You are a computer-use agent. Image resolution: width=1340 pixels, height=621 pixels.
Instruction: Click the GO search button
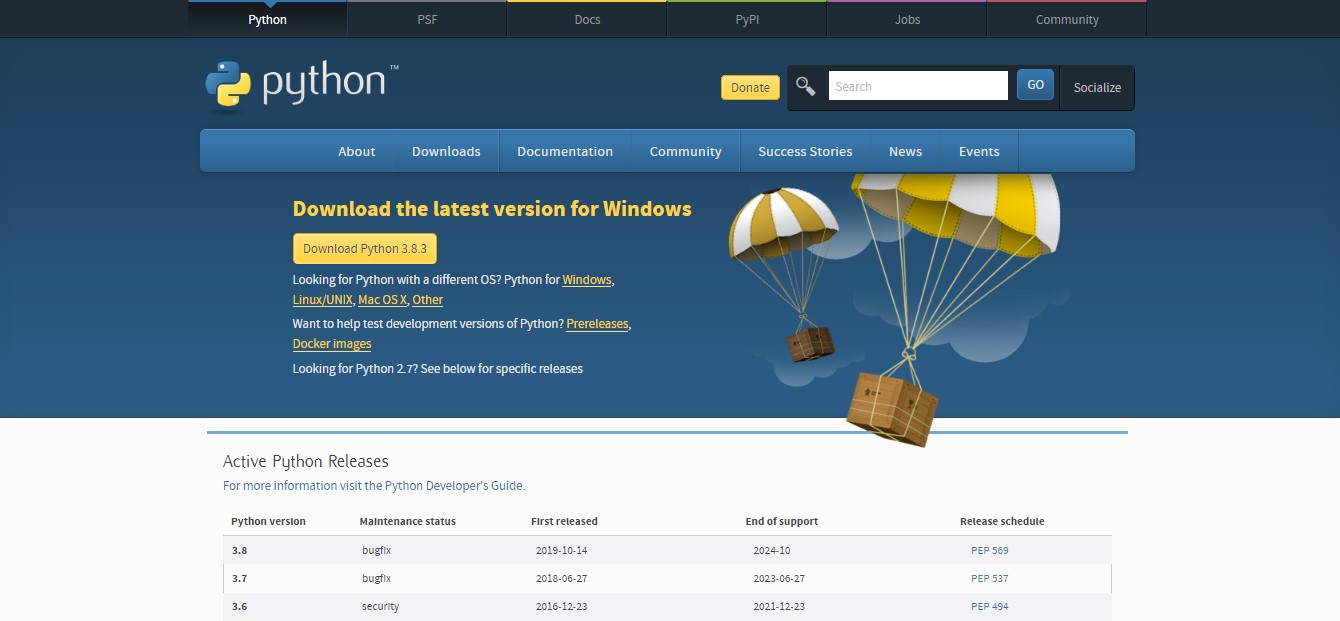click(x=1035, y=85)
